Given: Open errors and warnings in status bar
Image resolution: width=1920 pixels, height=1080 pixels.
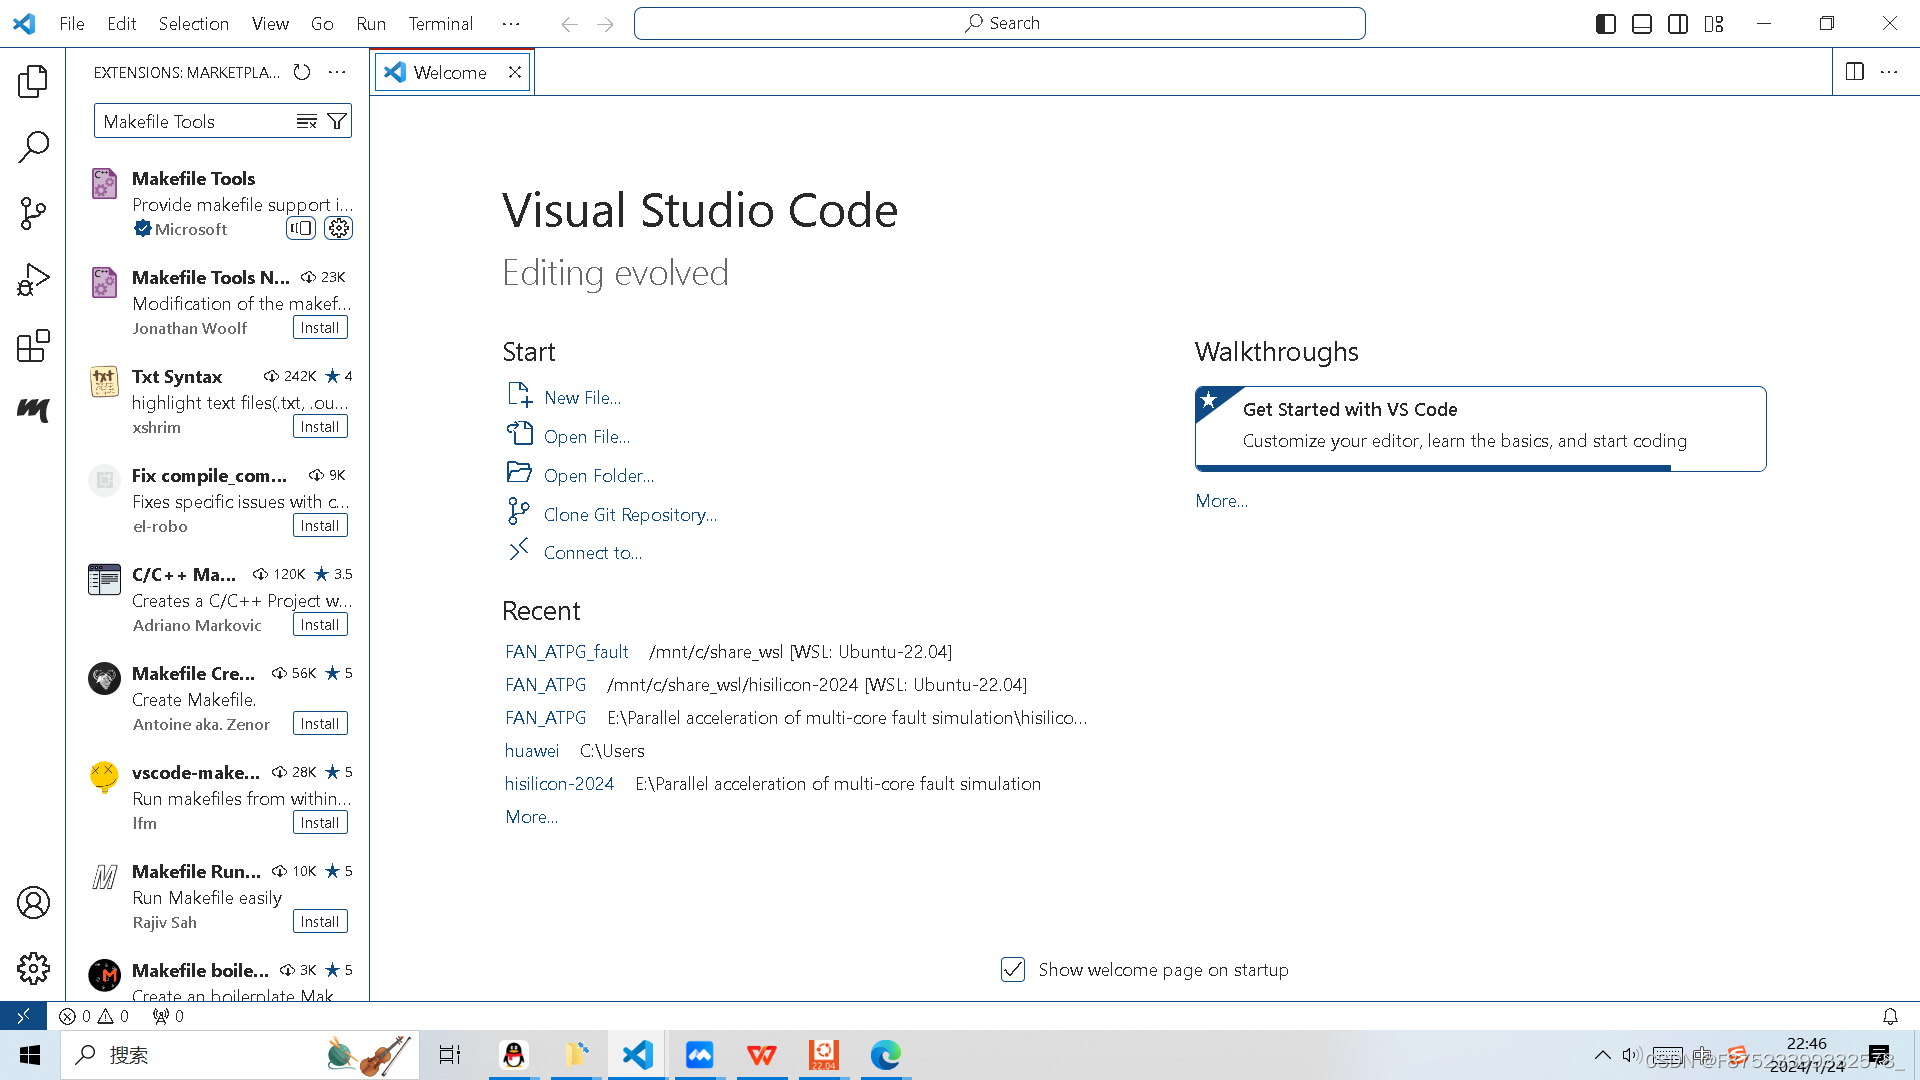Looking at the screenshot, I should [x=94, y=1016].
